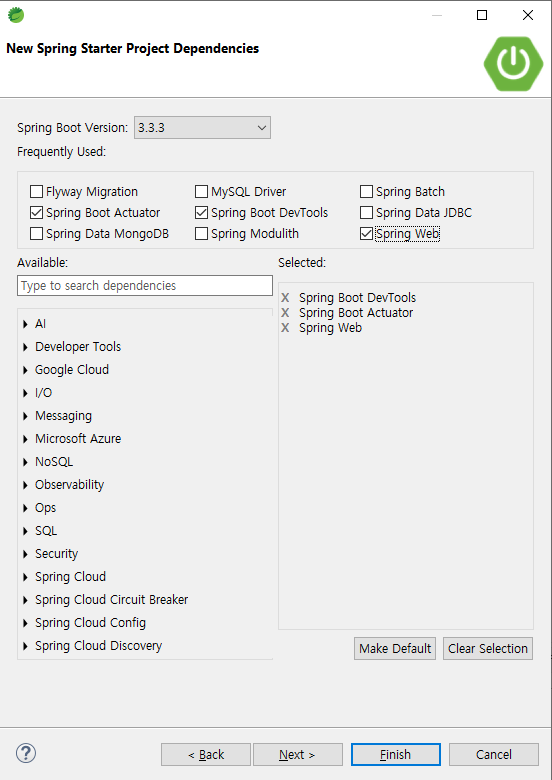Expand the AI category
The height and width of the screenshot is (780, 552).
pyautogui.click(x=25, y=324)
